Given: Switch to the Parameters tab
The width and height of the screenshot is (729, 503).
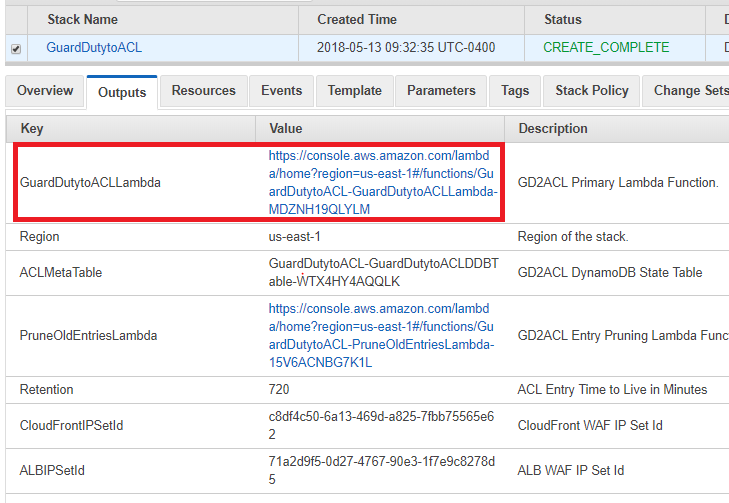Looking at the screenshot, I should coord(441,90).
